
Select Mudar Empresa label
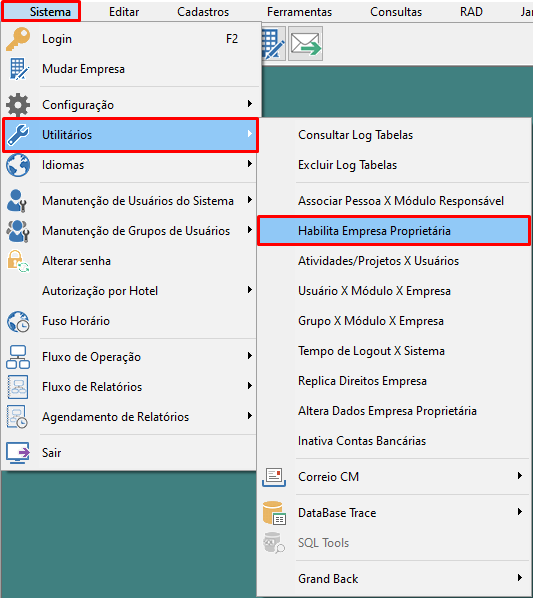(83, 69)
